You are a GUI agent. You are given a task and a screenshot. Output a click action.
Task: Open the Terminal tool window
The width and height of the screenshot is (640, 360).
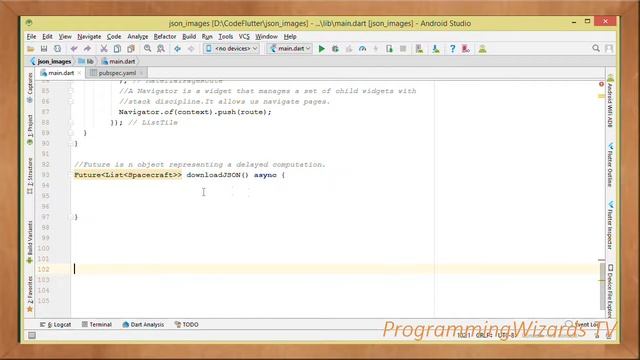pyautogui.click(x=97, y=324)
